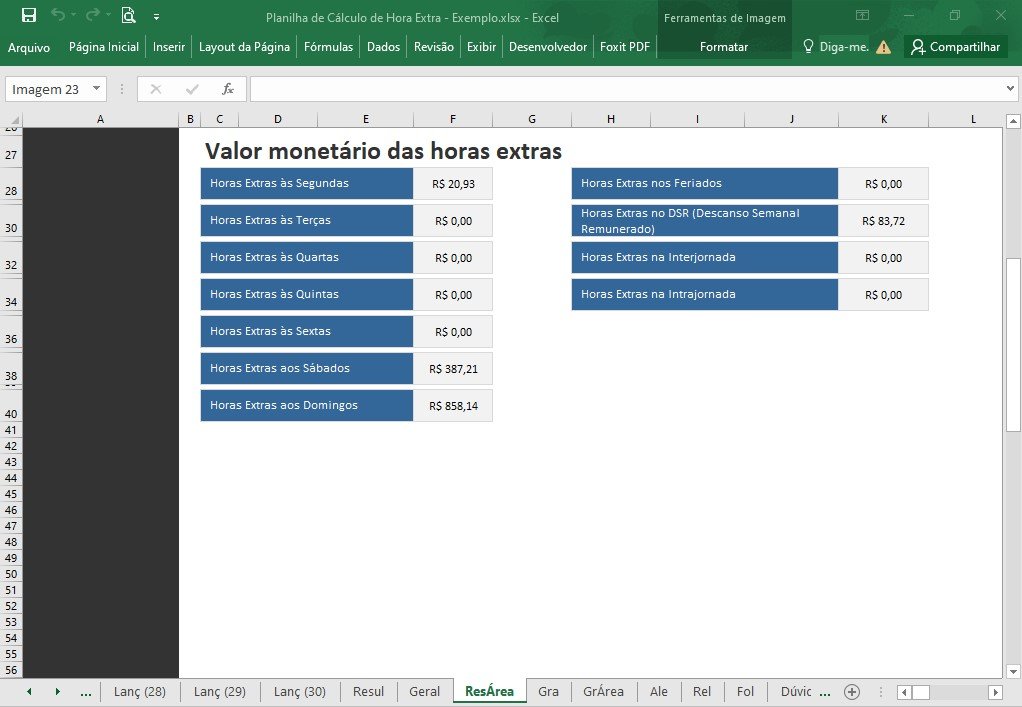Go to previous sheet with left arrow

coord(29,691)
